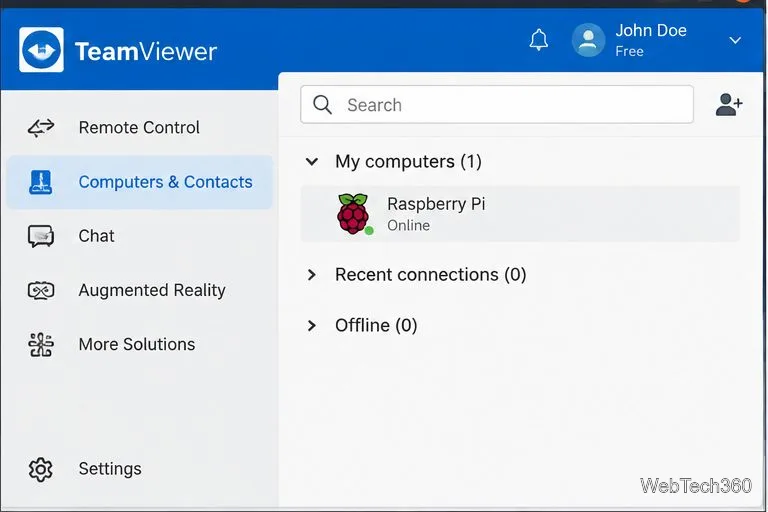Click the Settings gear icon

pos(41,469)
